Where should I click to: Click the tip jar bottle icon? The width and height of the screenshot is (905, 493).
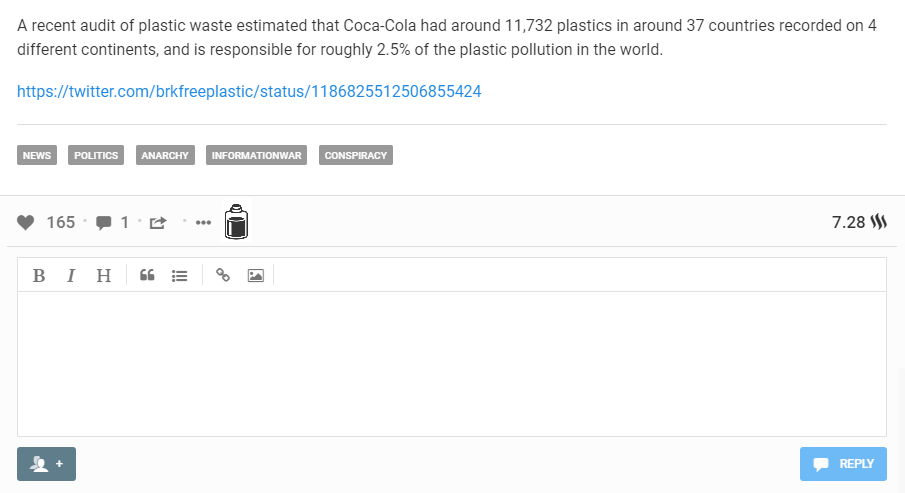pyautogui.click(x=236, y=222)
